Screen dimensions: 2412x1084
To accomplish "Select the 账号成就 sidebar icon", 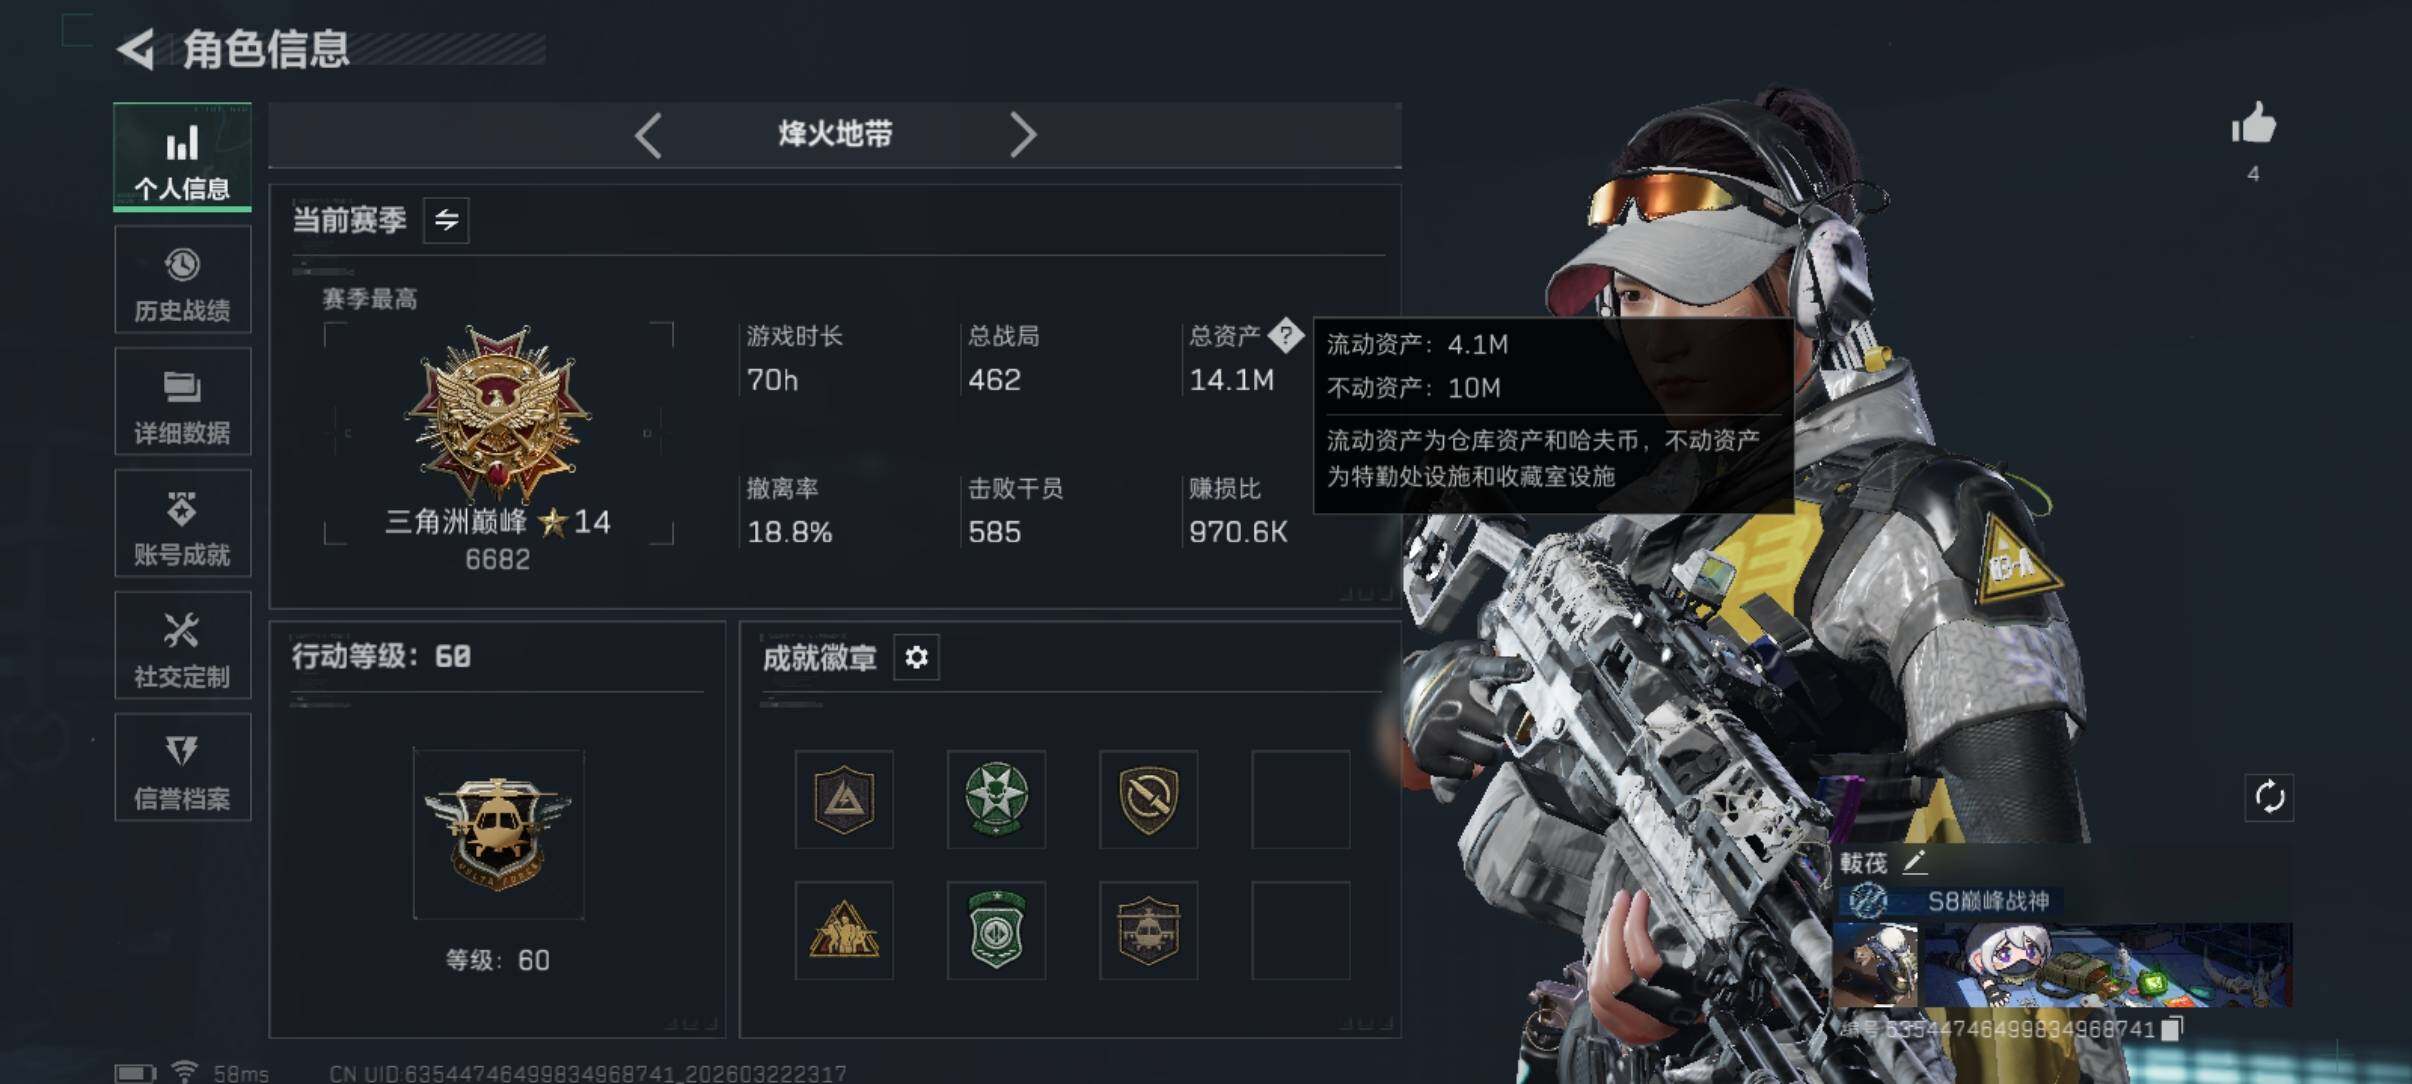I will click(182, 524).
